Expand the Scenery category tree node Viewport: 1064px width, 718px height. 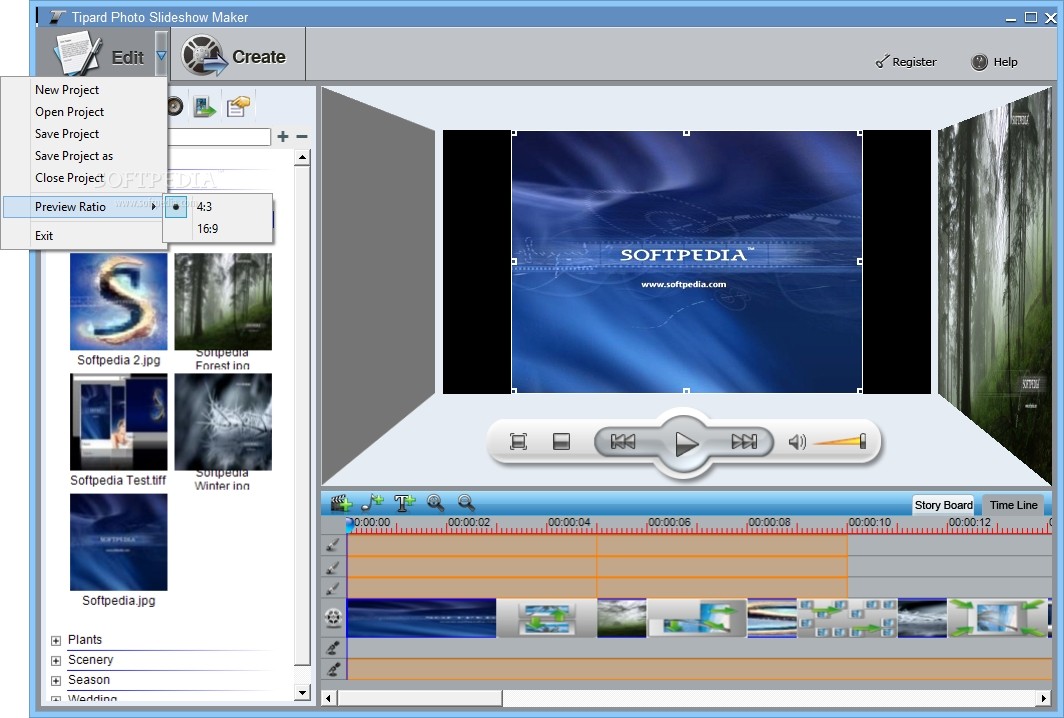point(56,660)
